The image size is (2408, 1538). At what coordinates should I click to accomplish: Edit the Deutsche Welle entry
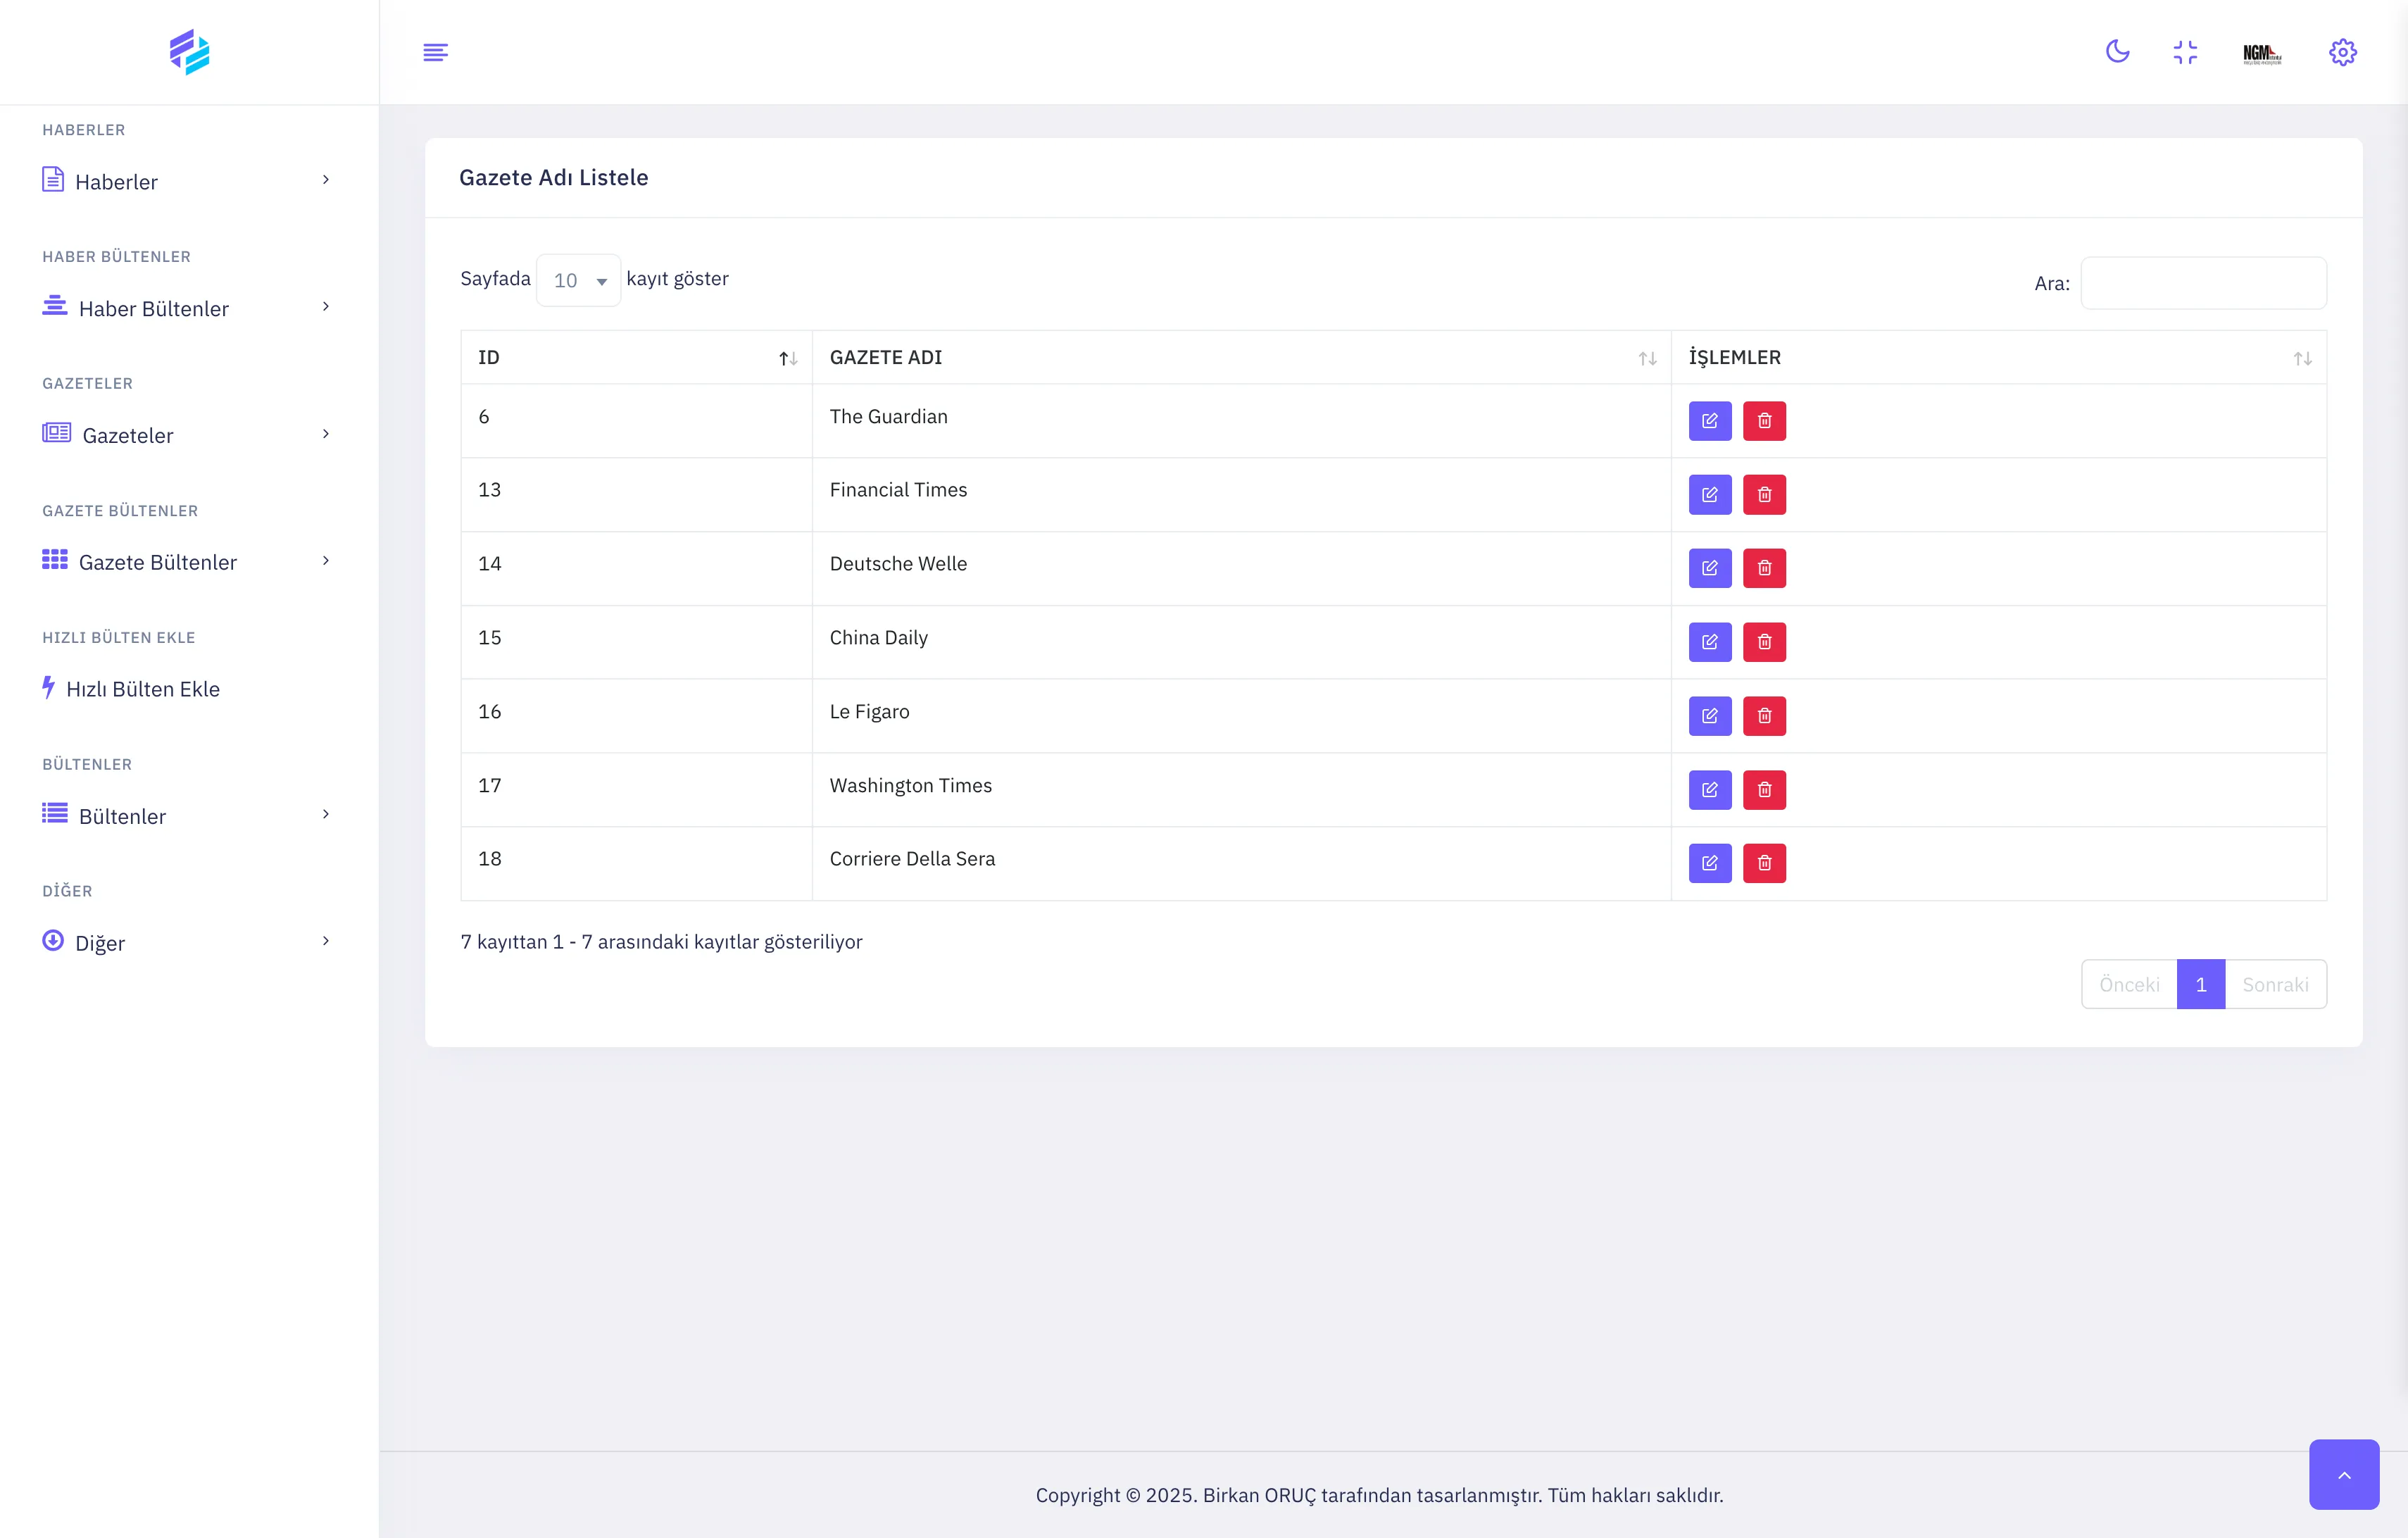pyautogui.click(x=1709, y=568)
